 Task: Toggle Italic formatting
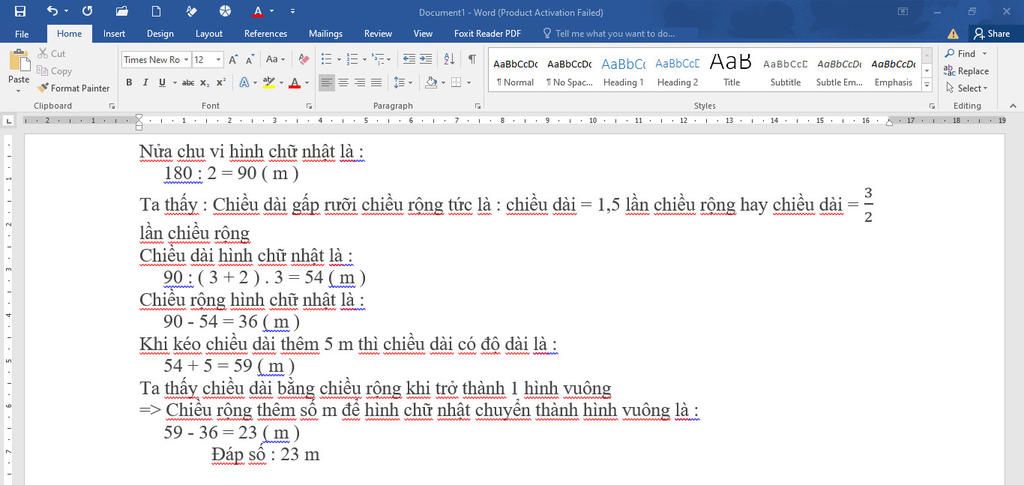[x=145, y=82]
